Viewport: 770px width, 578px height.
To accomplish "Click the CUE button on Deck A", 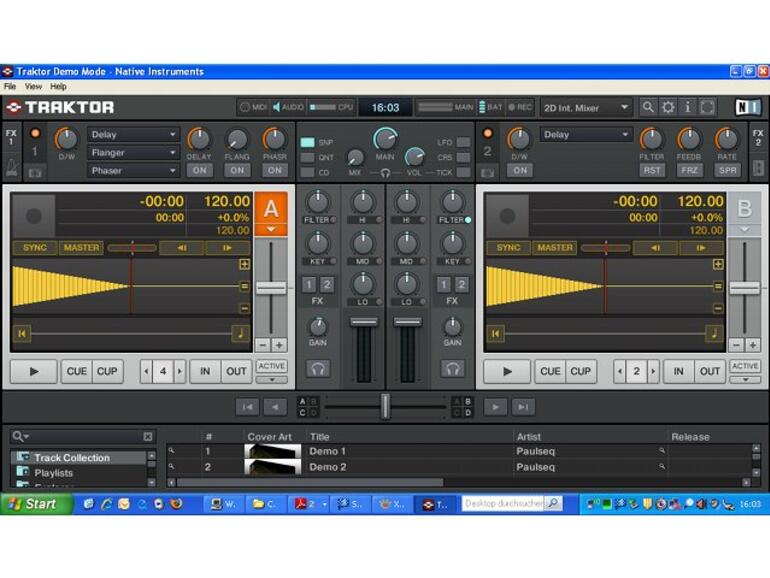I will tap(77, 371).
